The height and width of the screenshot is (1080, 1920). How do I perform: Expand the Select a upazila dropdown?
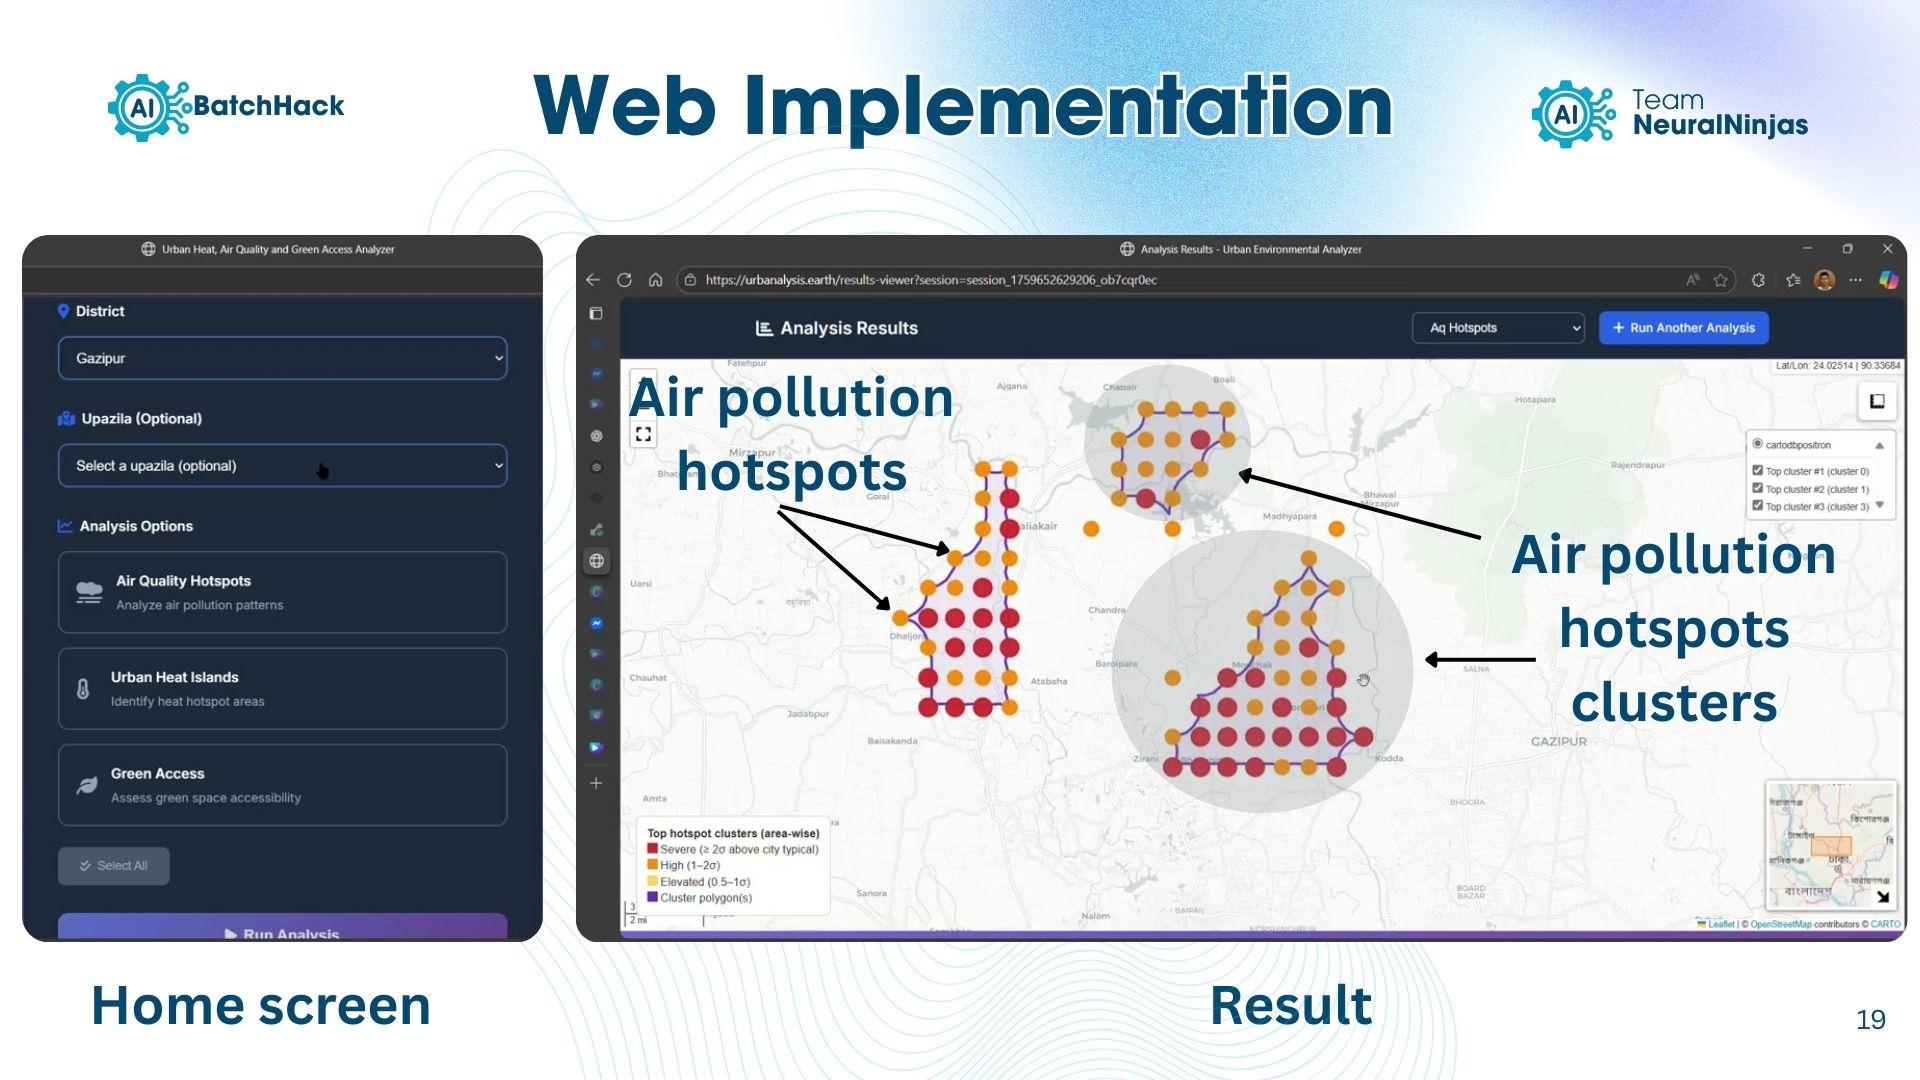[x=282, y=466]
